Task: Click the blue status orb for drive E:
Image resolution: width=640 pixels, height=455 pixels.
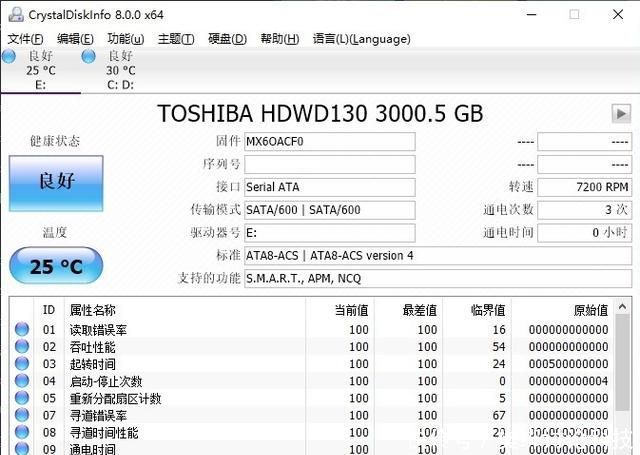Action: [x=9, y=56]
